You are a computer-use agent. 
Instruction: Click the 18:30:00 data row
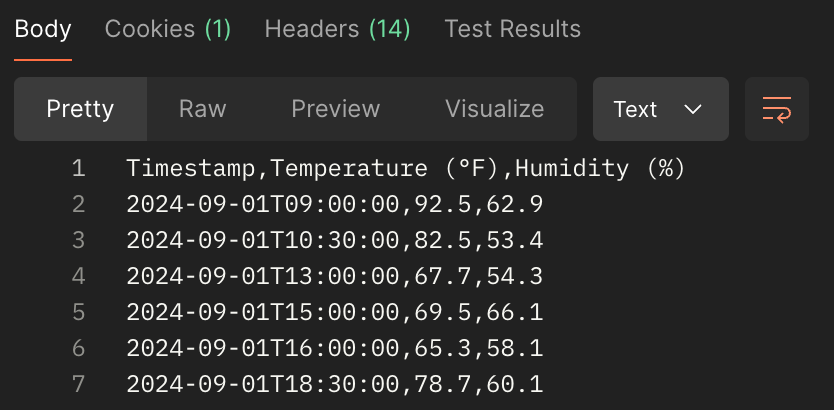pyautogui.click(x=334, y=384)
